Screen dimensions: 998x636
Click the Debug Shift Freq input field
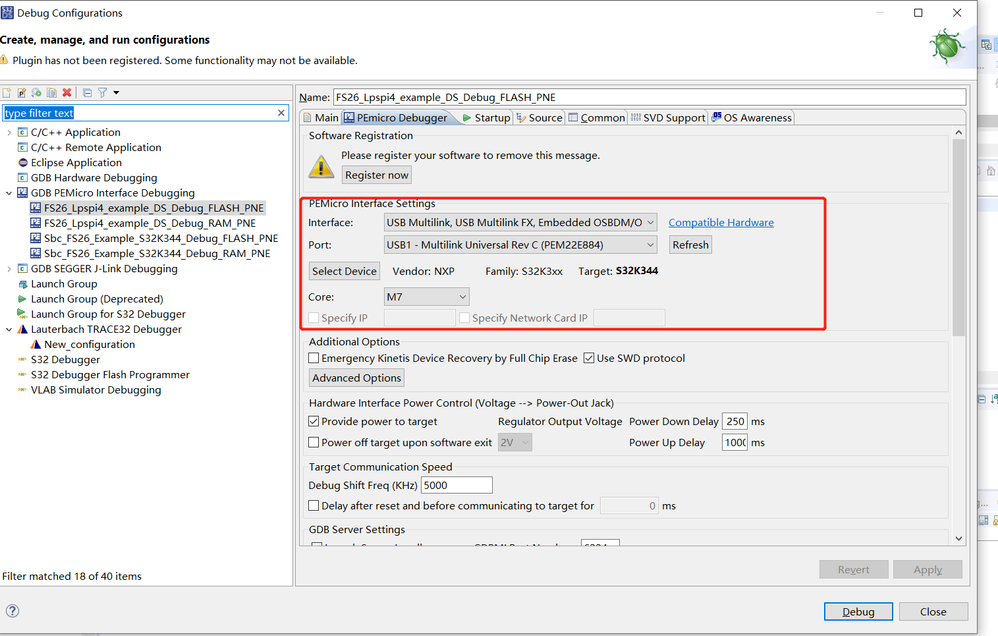click(456, 485)
